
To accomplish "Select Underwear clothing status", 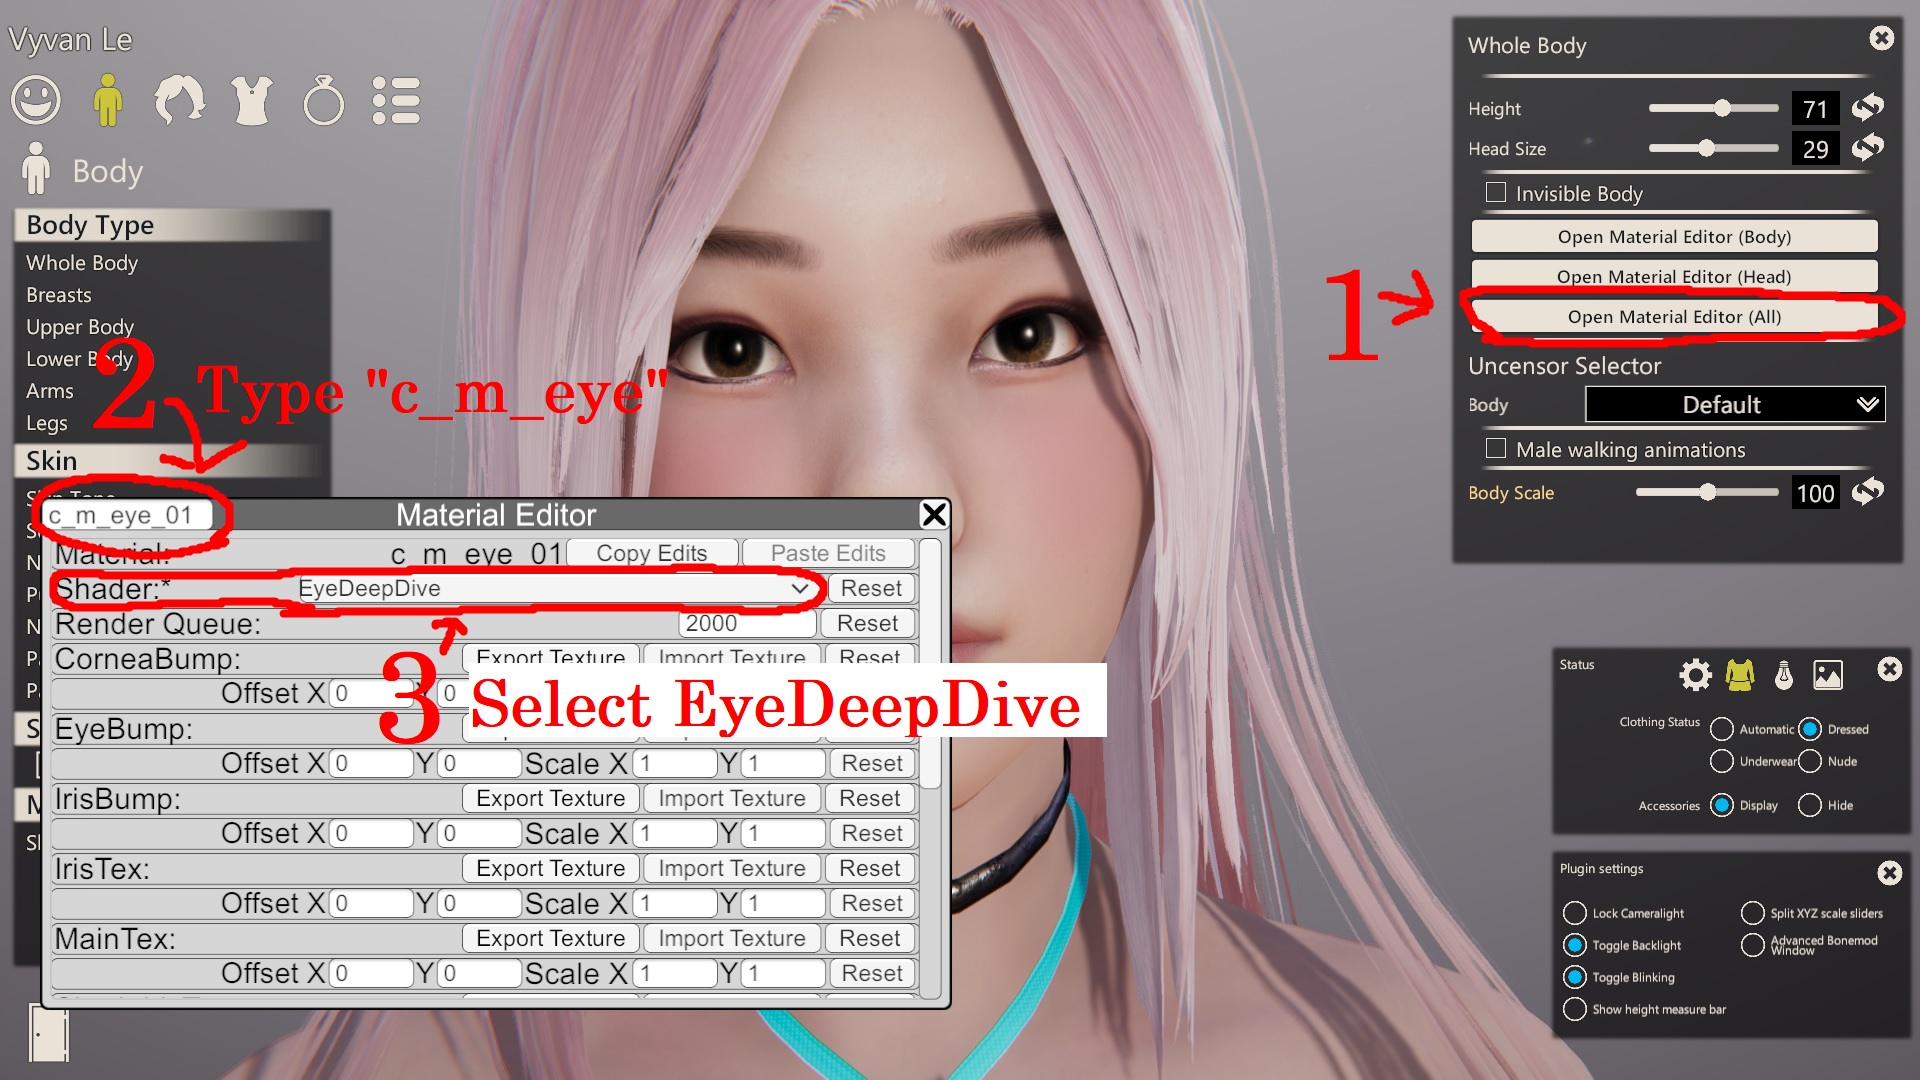I will pyautogui.click(x=1722, y=761).
